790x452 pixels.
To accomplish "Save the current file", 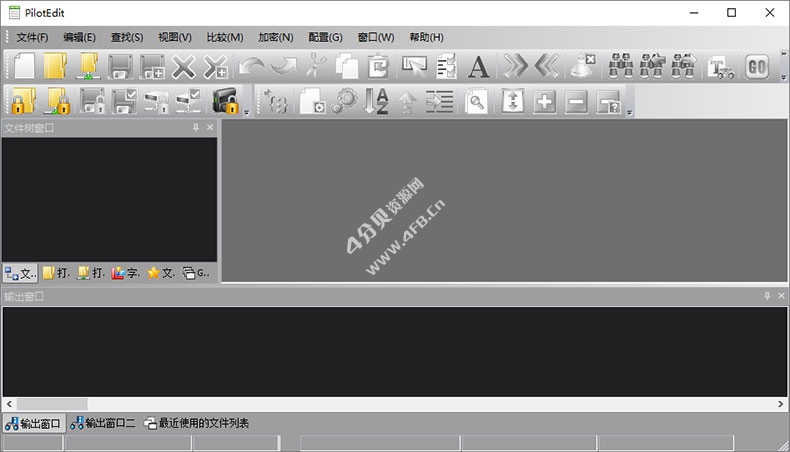I will [x=120, y=67].
